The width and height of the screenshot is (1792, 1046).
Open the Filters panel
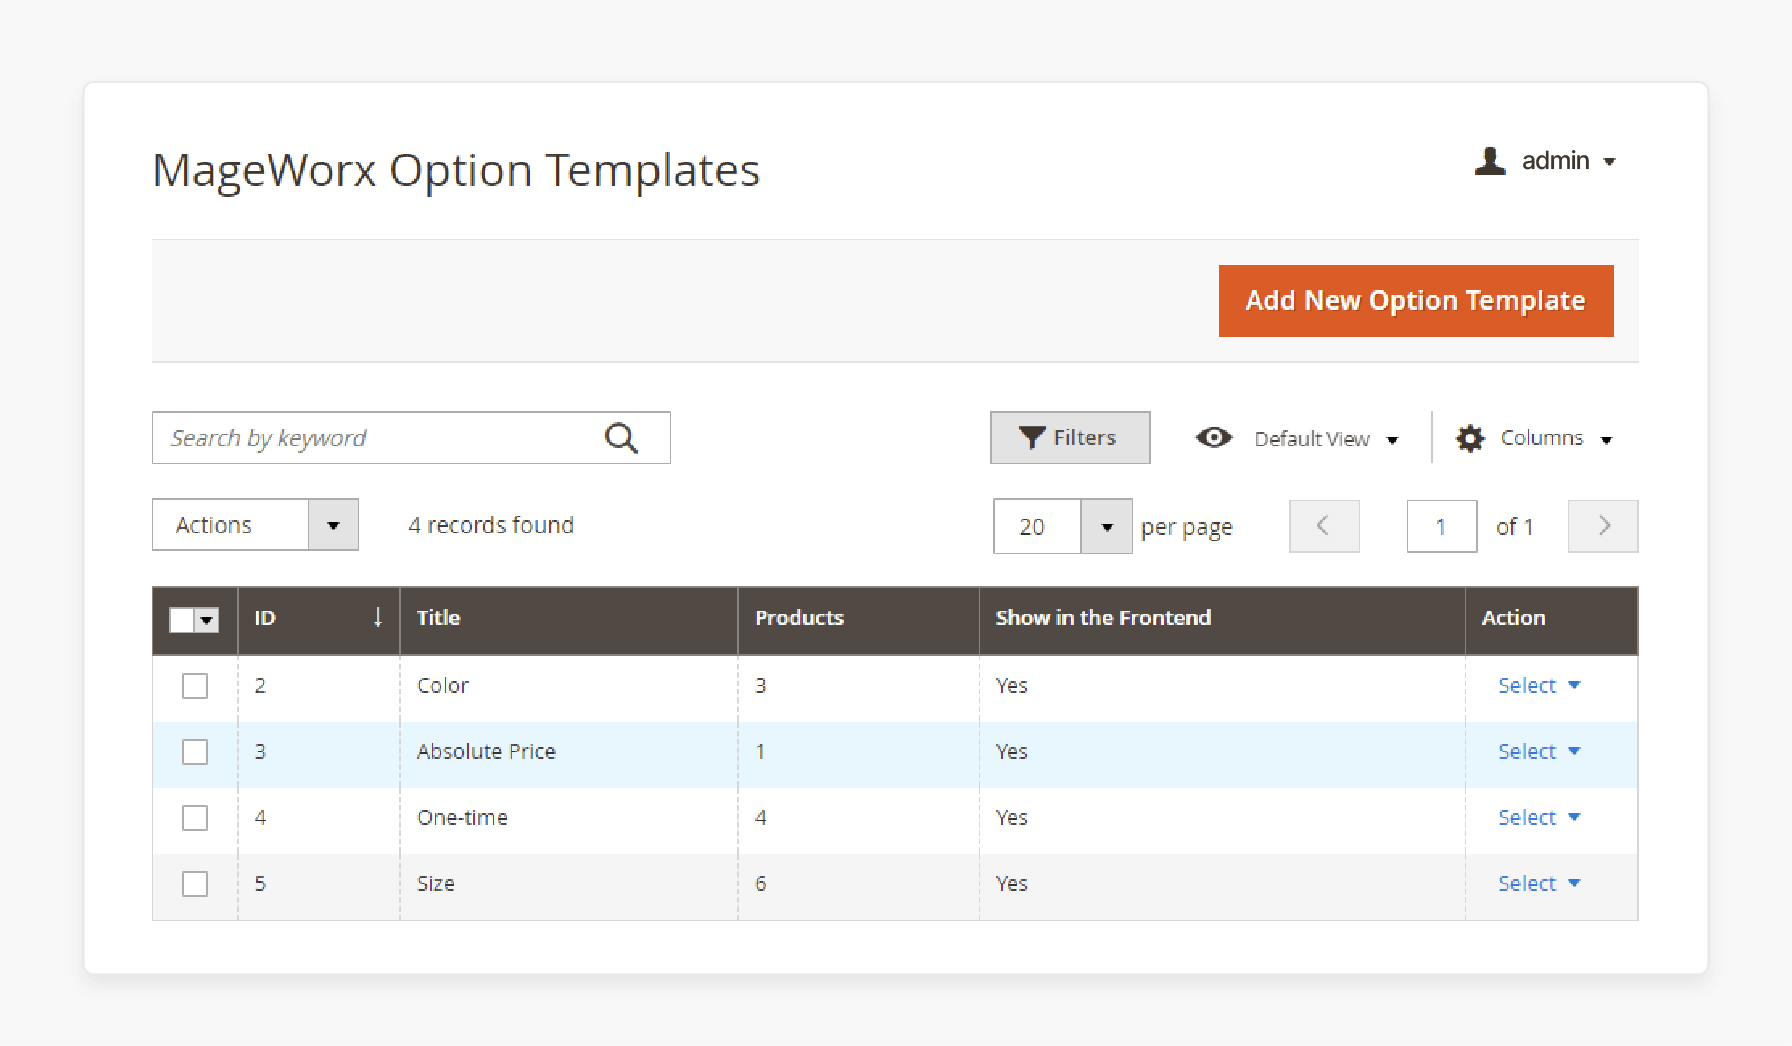coord(1070,438)
